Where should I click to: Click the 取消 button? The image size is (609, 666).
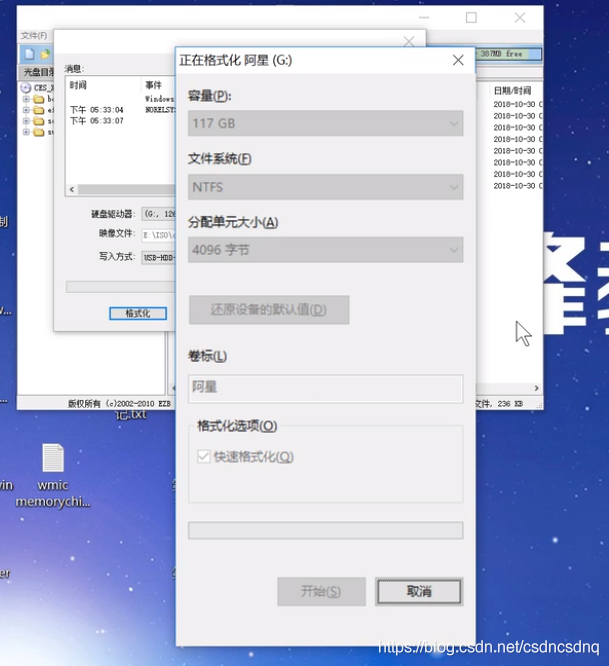[x=419, y=591]
